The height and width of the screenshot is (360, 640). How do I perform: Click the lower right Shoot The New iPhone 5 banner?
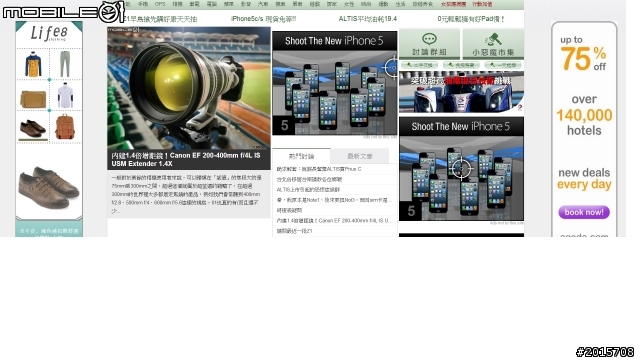point(461,169)
